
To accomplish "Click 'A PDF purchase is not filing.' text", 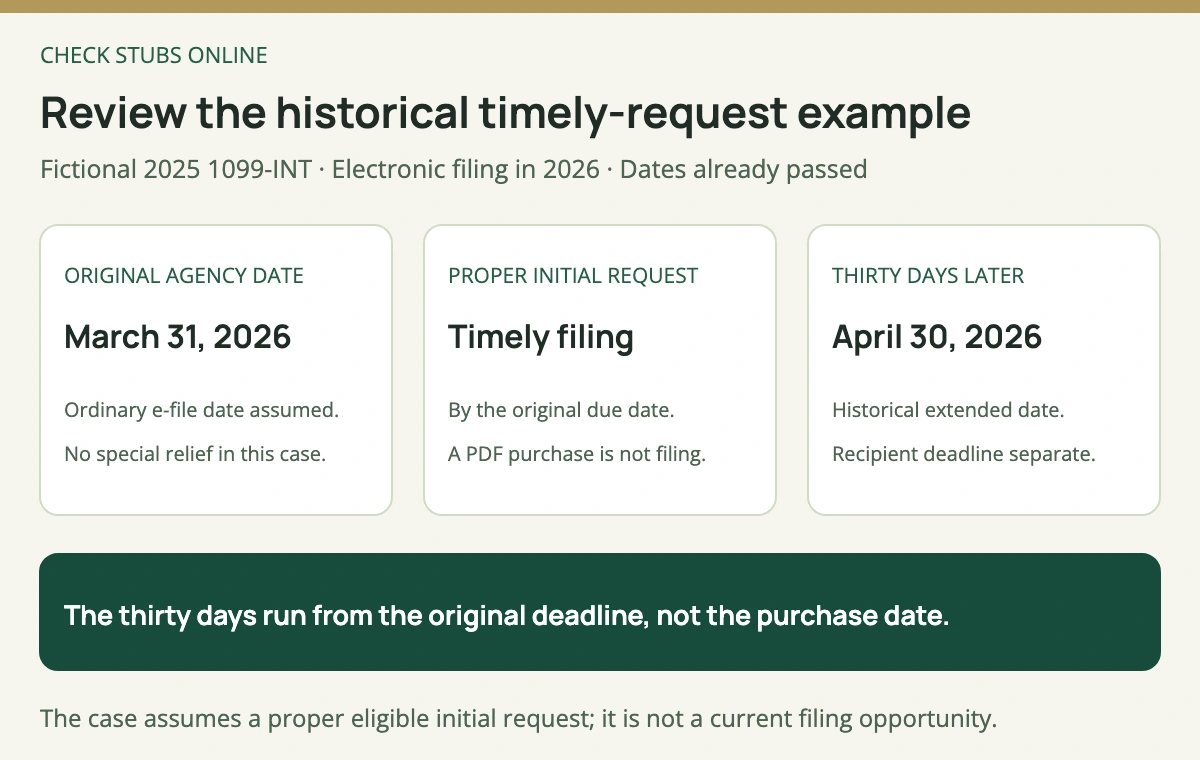I will click(x=577, y=454).
